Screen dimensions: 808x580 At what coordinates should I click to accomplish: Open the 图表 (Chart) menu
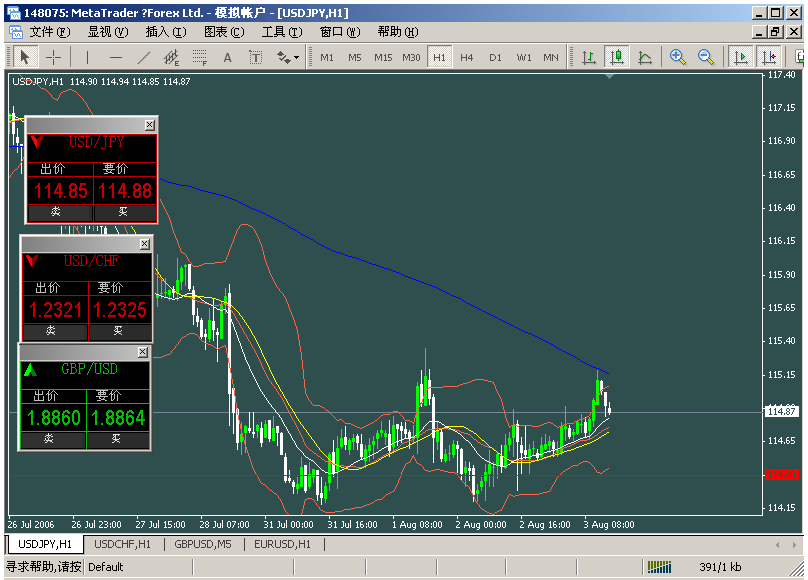[223, 32]
